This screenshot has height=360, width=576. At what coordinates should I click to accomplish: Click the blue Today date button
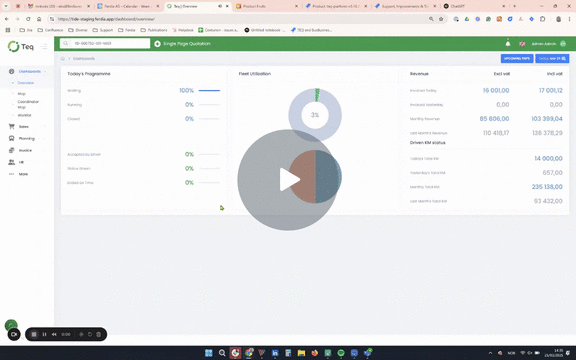pyautogui.click(x=552, y=58)
